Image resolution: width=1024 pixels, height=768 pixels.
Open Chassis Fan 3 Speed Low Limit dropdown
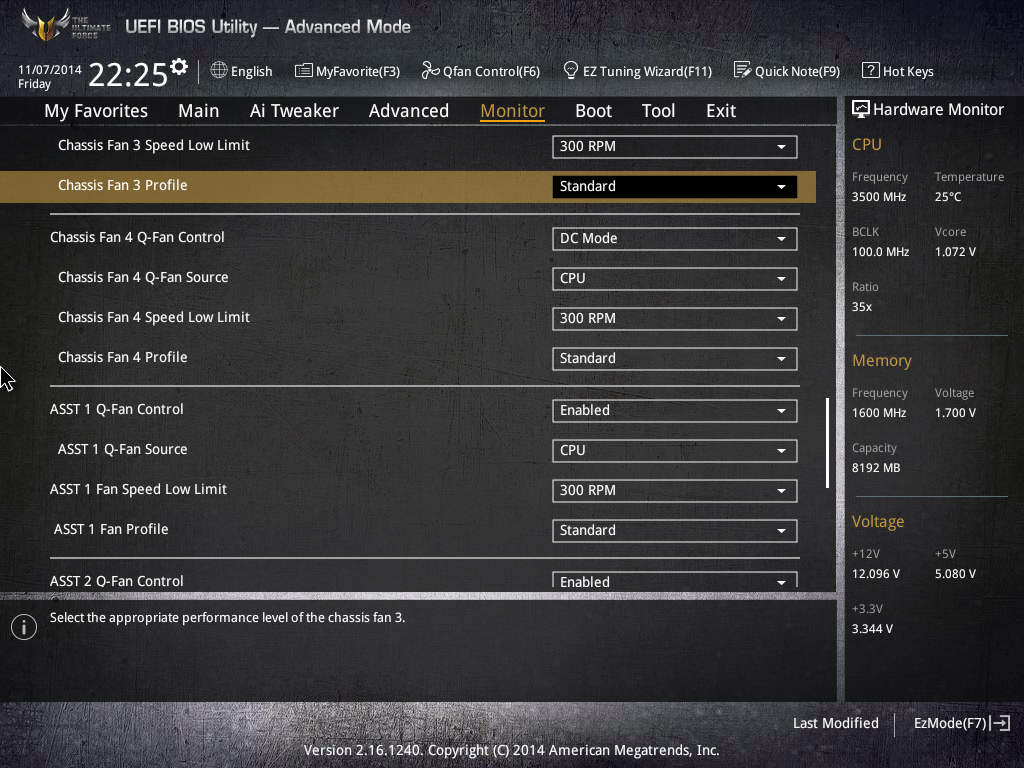[x=675, y=146]
